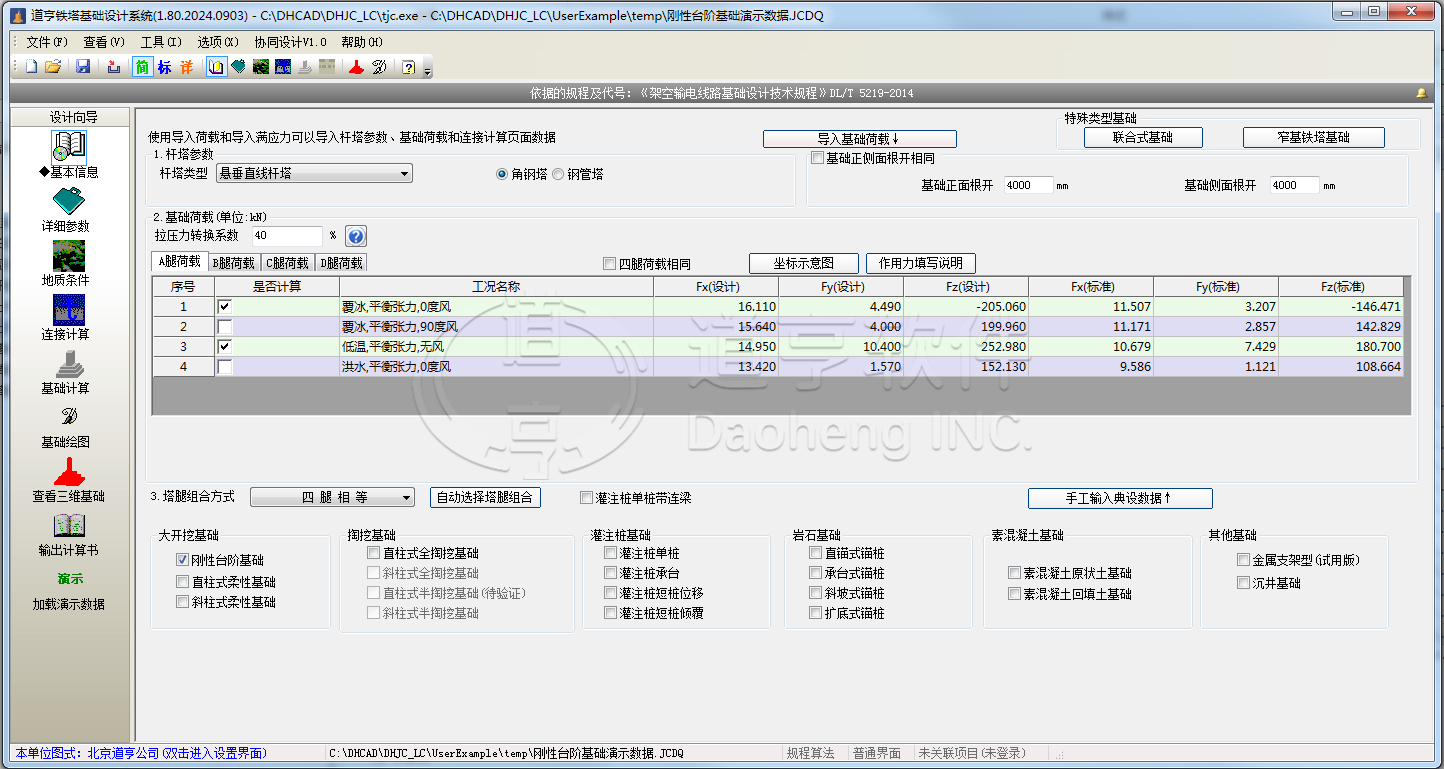This screenshot has width=1444, height=769.
Task: Click the blue help icon beside 拉压力转换系数
Action: [356, 236]
